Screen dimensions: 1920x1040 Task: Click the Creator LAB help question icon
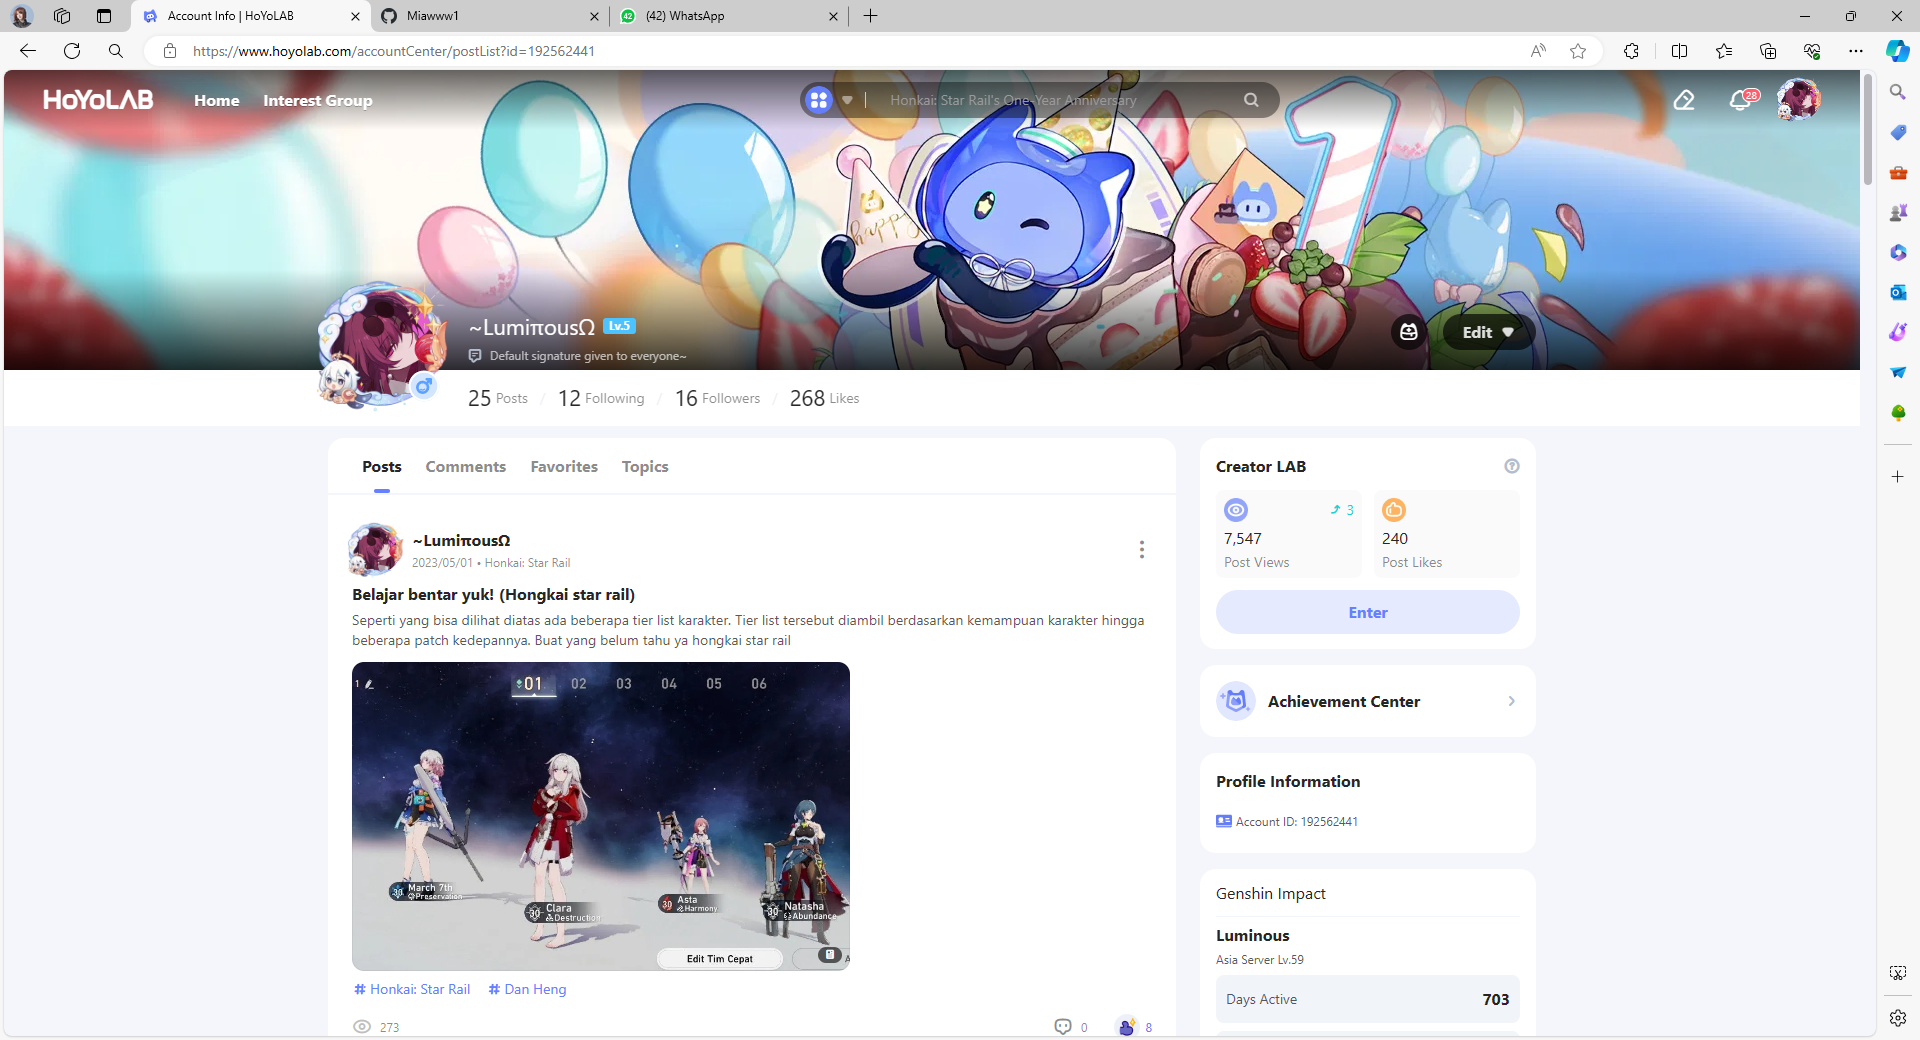[x=1511, y=466]
